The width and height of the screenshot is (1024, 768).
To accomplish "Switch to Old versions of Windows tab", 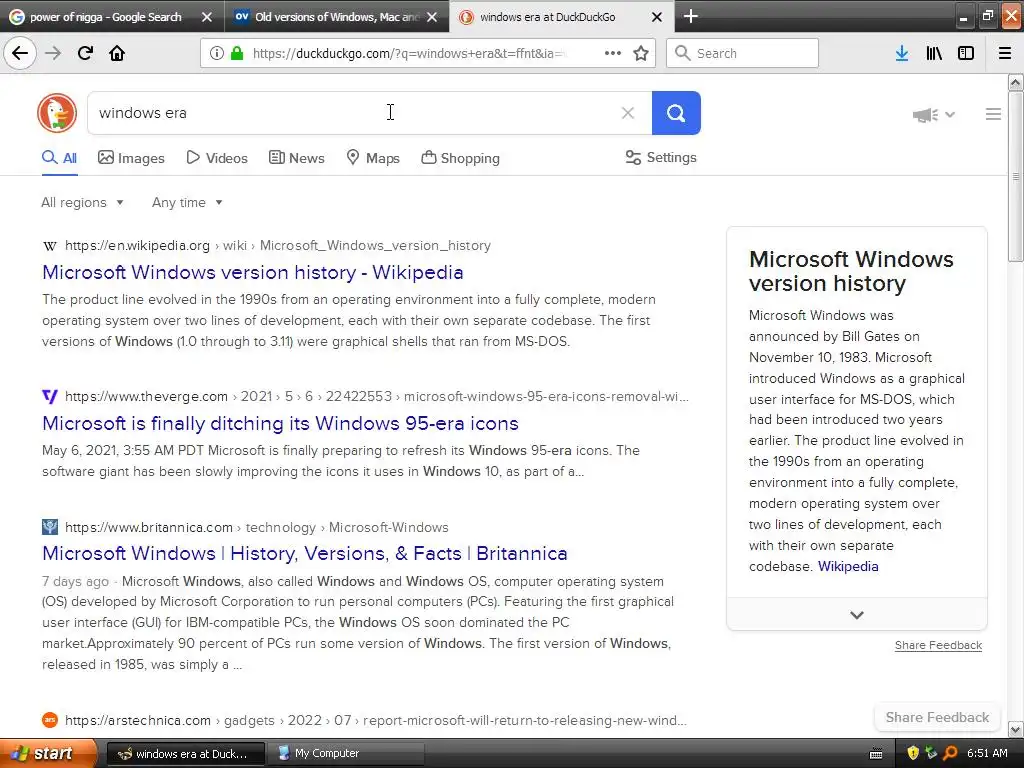I will 336,17.
